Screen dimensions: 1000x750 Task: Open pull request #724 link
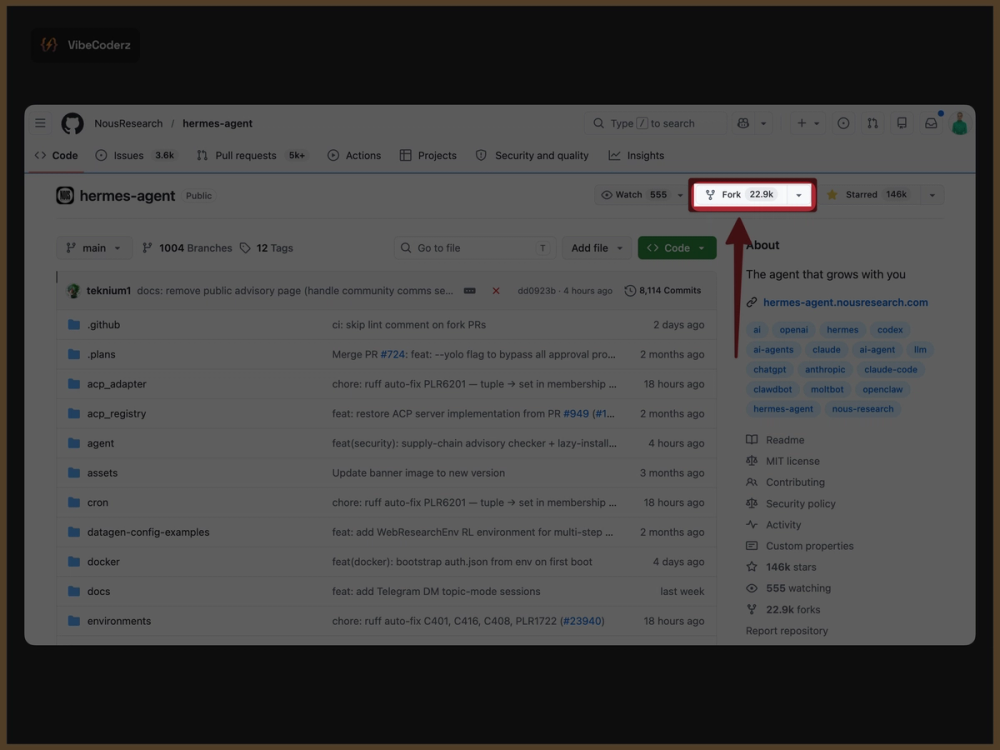(x=392, y=355)
